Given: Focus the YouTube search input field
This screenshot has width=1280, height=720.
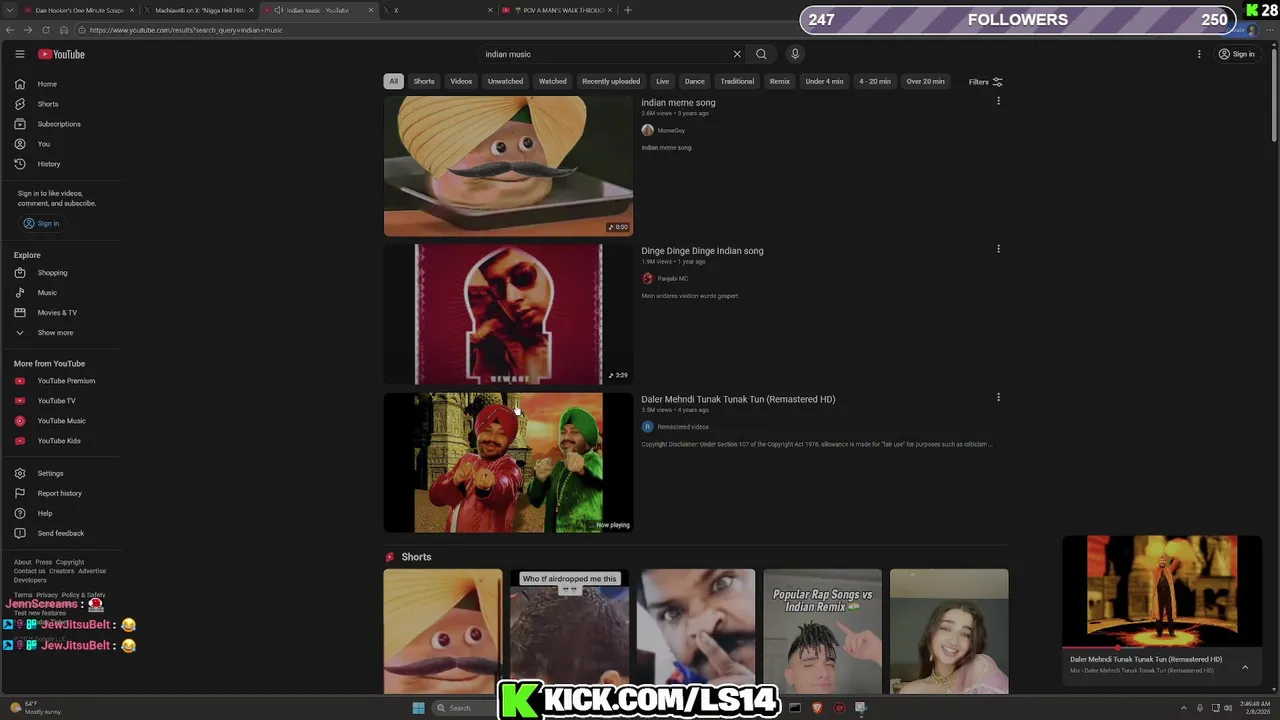Looking at the screenshot, I should click(605, 54).
